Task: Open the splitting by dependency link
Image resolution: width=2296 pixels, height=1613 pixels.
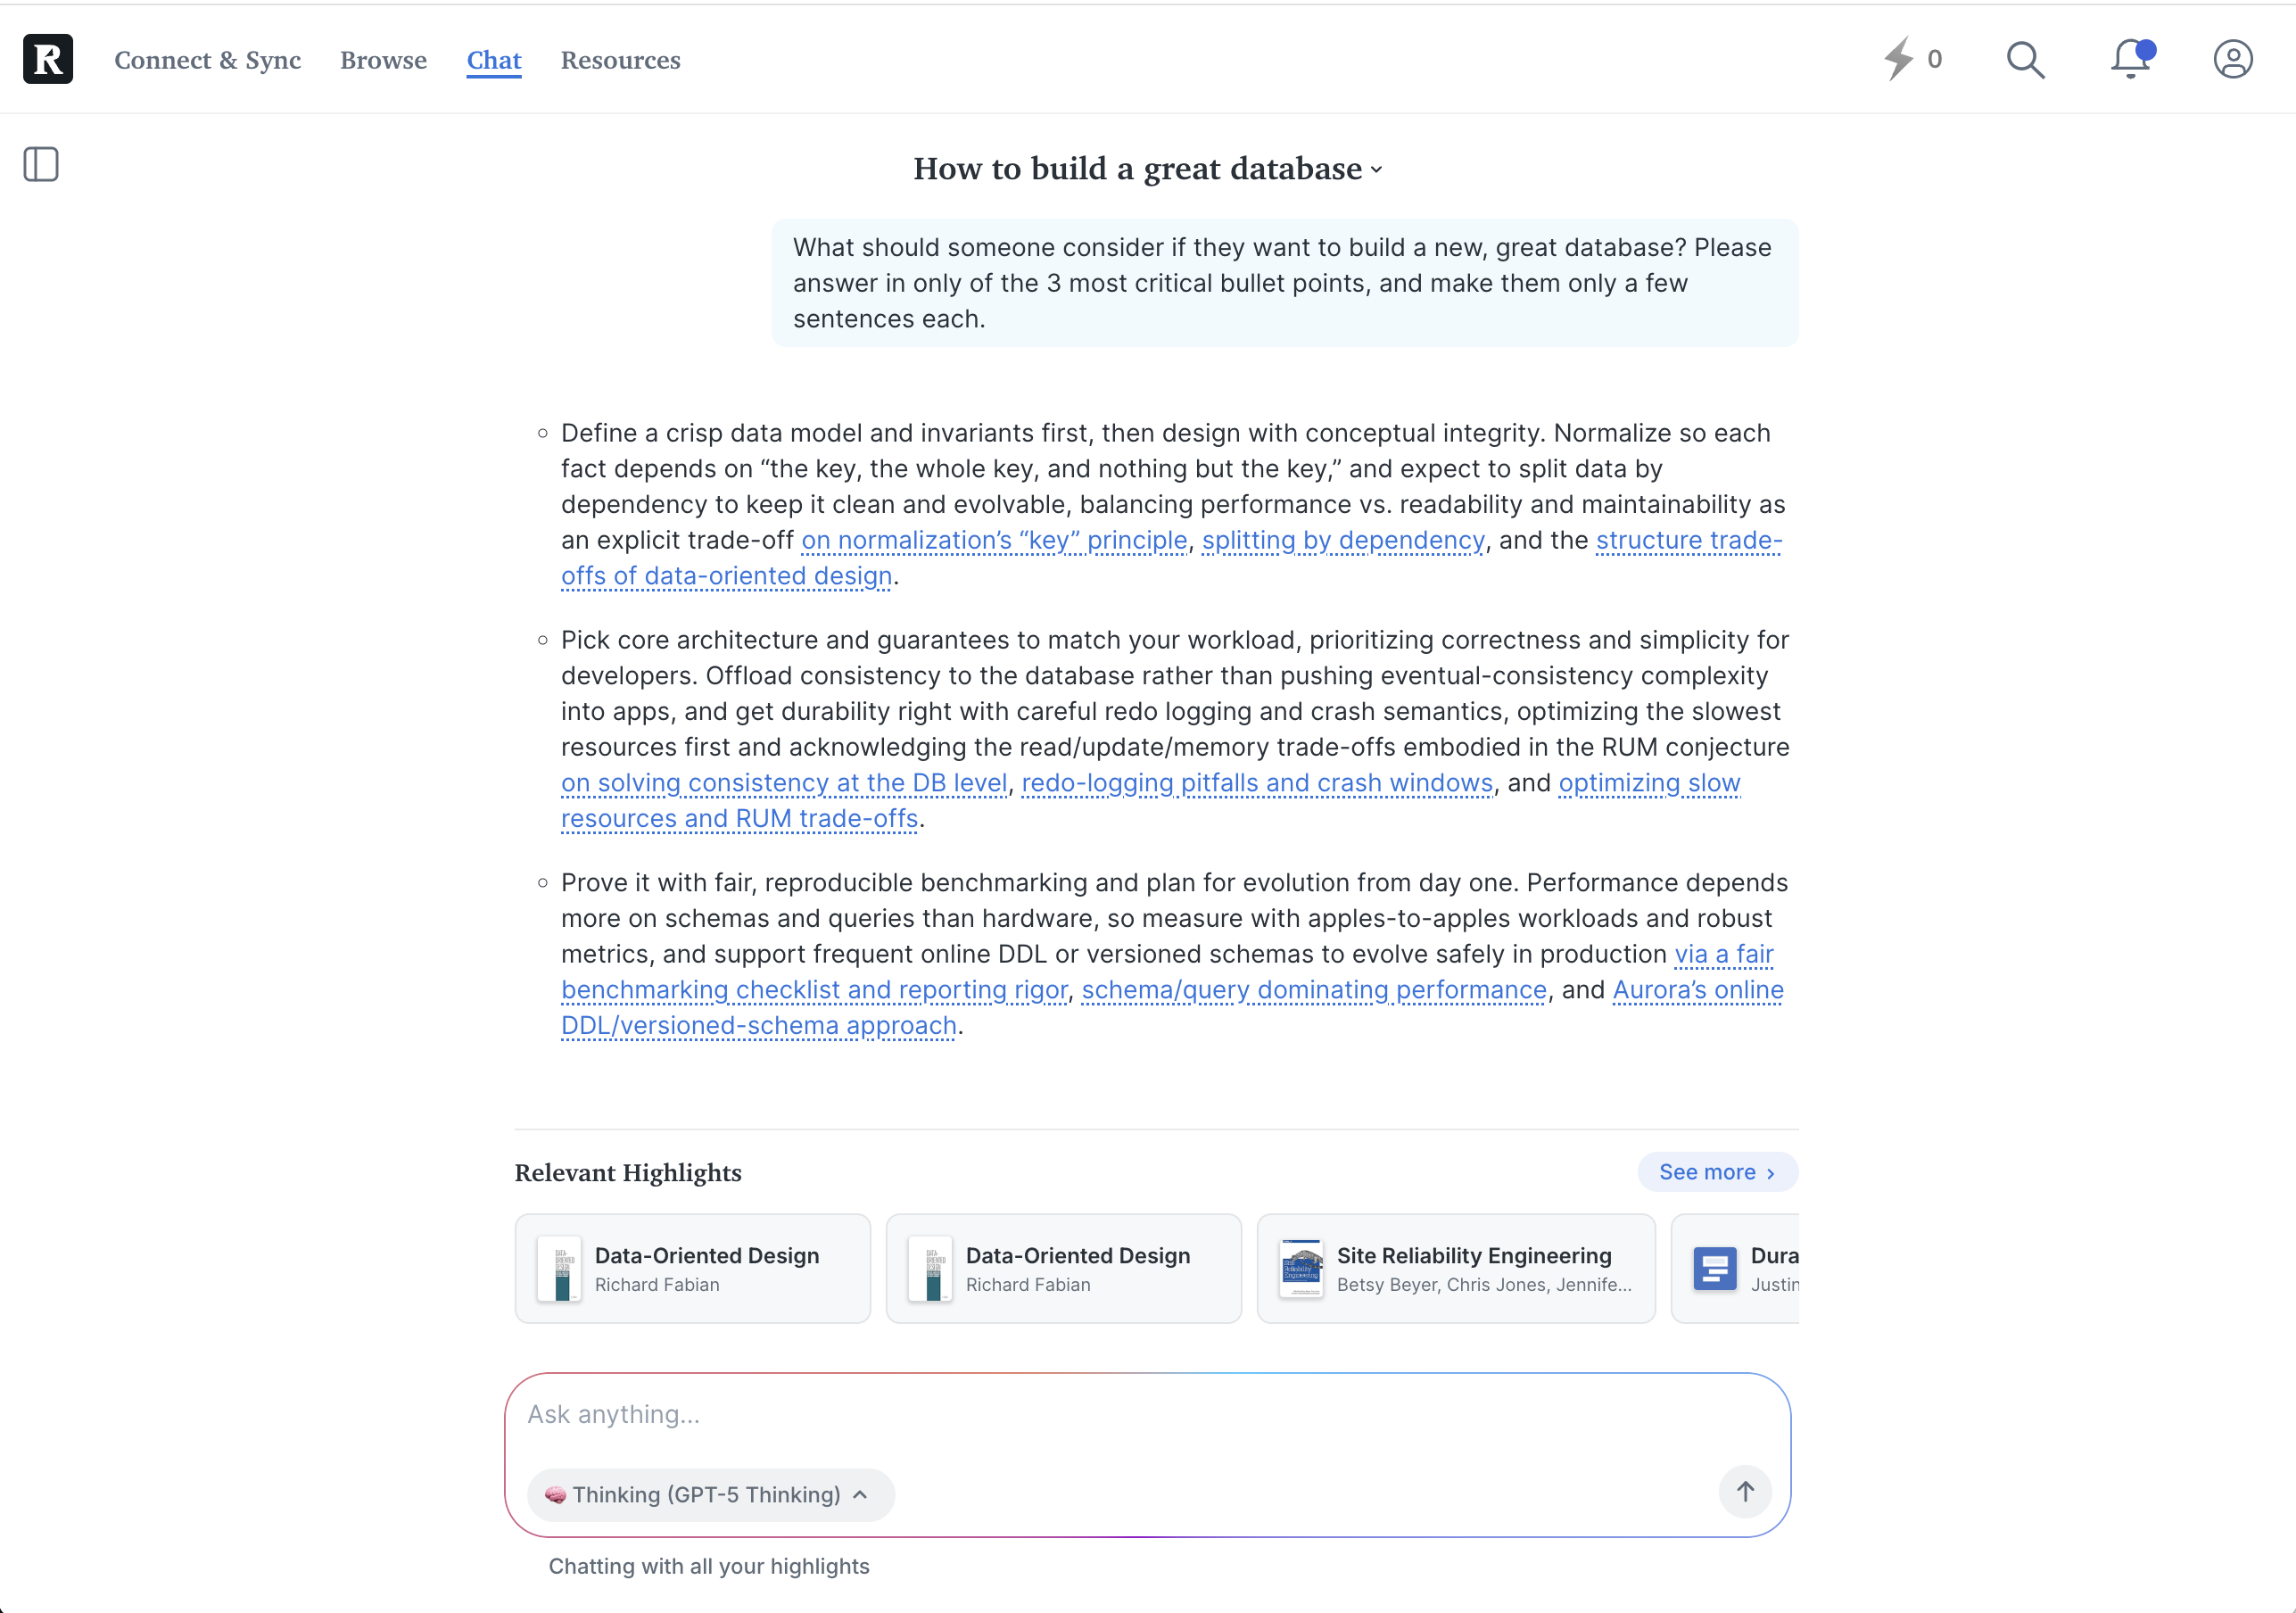Action: click(x=1343, y=540)
